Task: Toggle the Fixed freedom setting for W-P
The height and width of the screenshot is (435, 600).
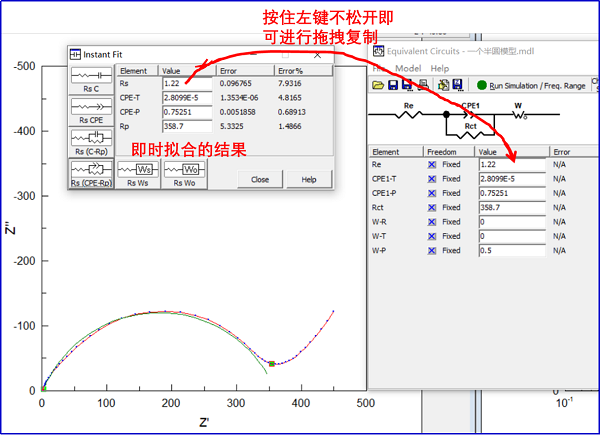Action: (432, 251)
